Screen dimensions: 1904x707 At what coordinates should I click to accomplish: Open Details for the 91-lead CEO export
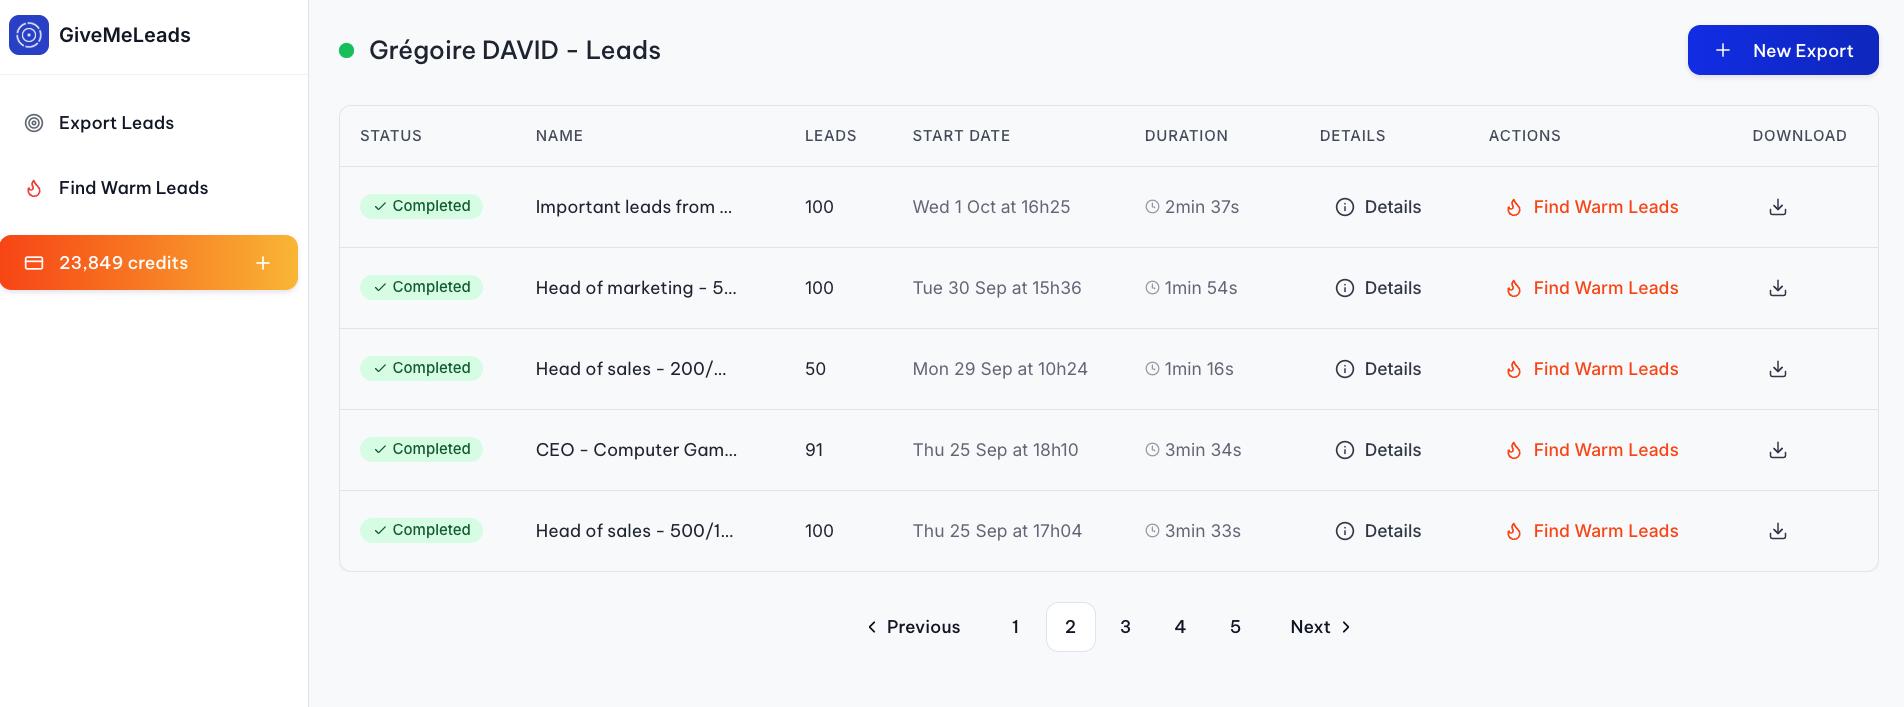(x=1378, y=450)
